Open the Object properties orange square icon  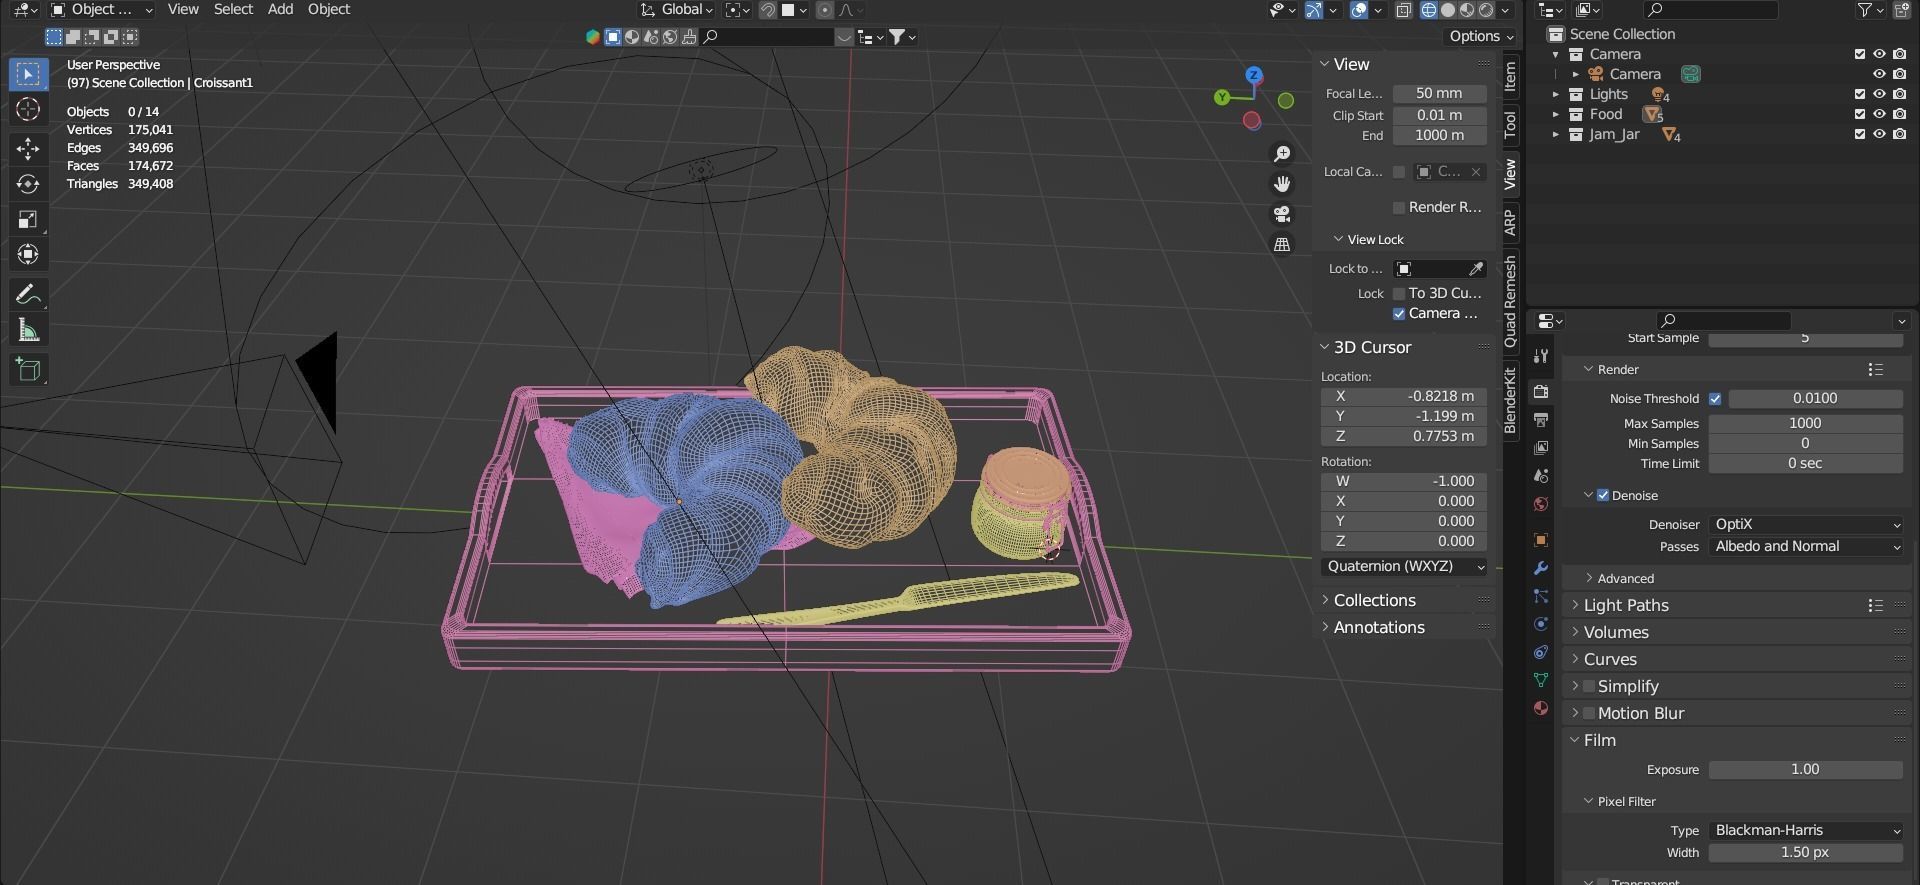[1541, 540]
